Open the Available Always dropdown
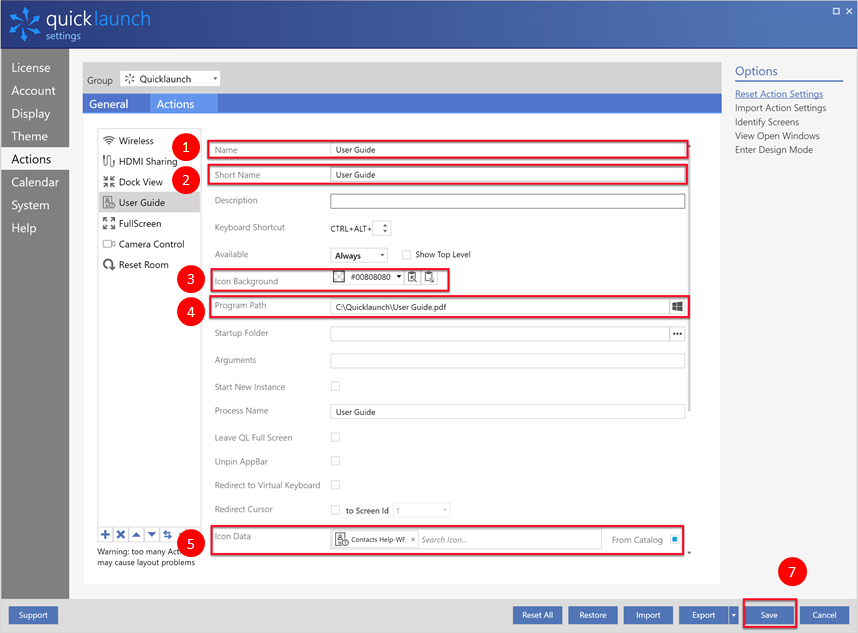 coord(359,255)
